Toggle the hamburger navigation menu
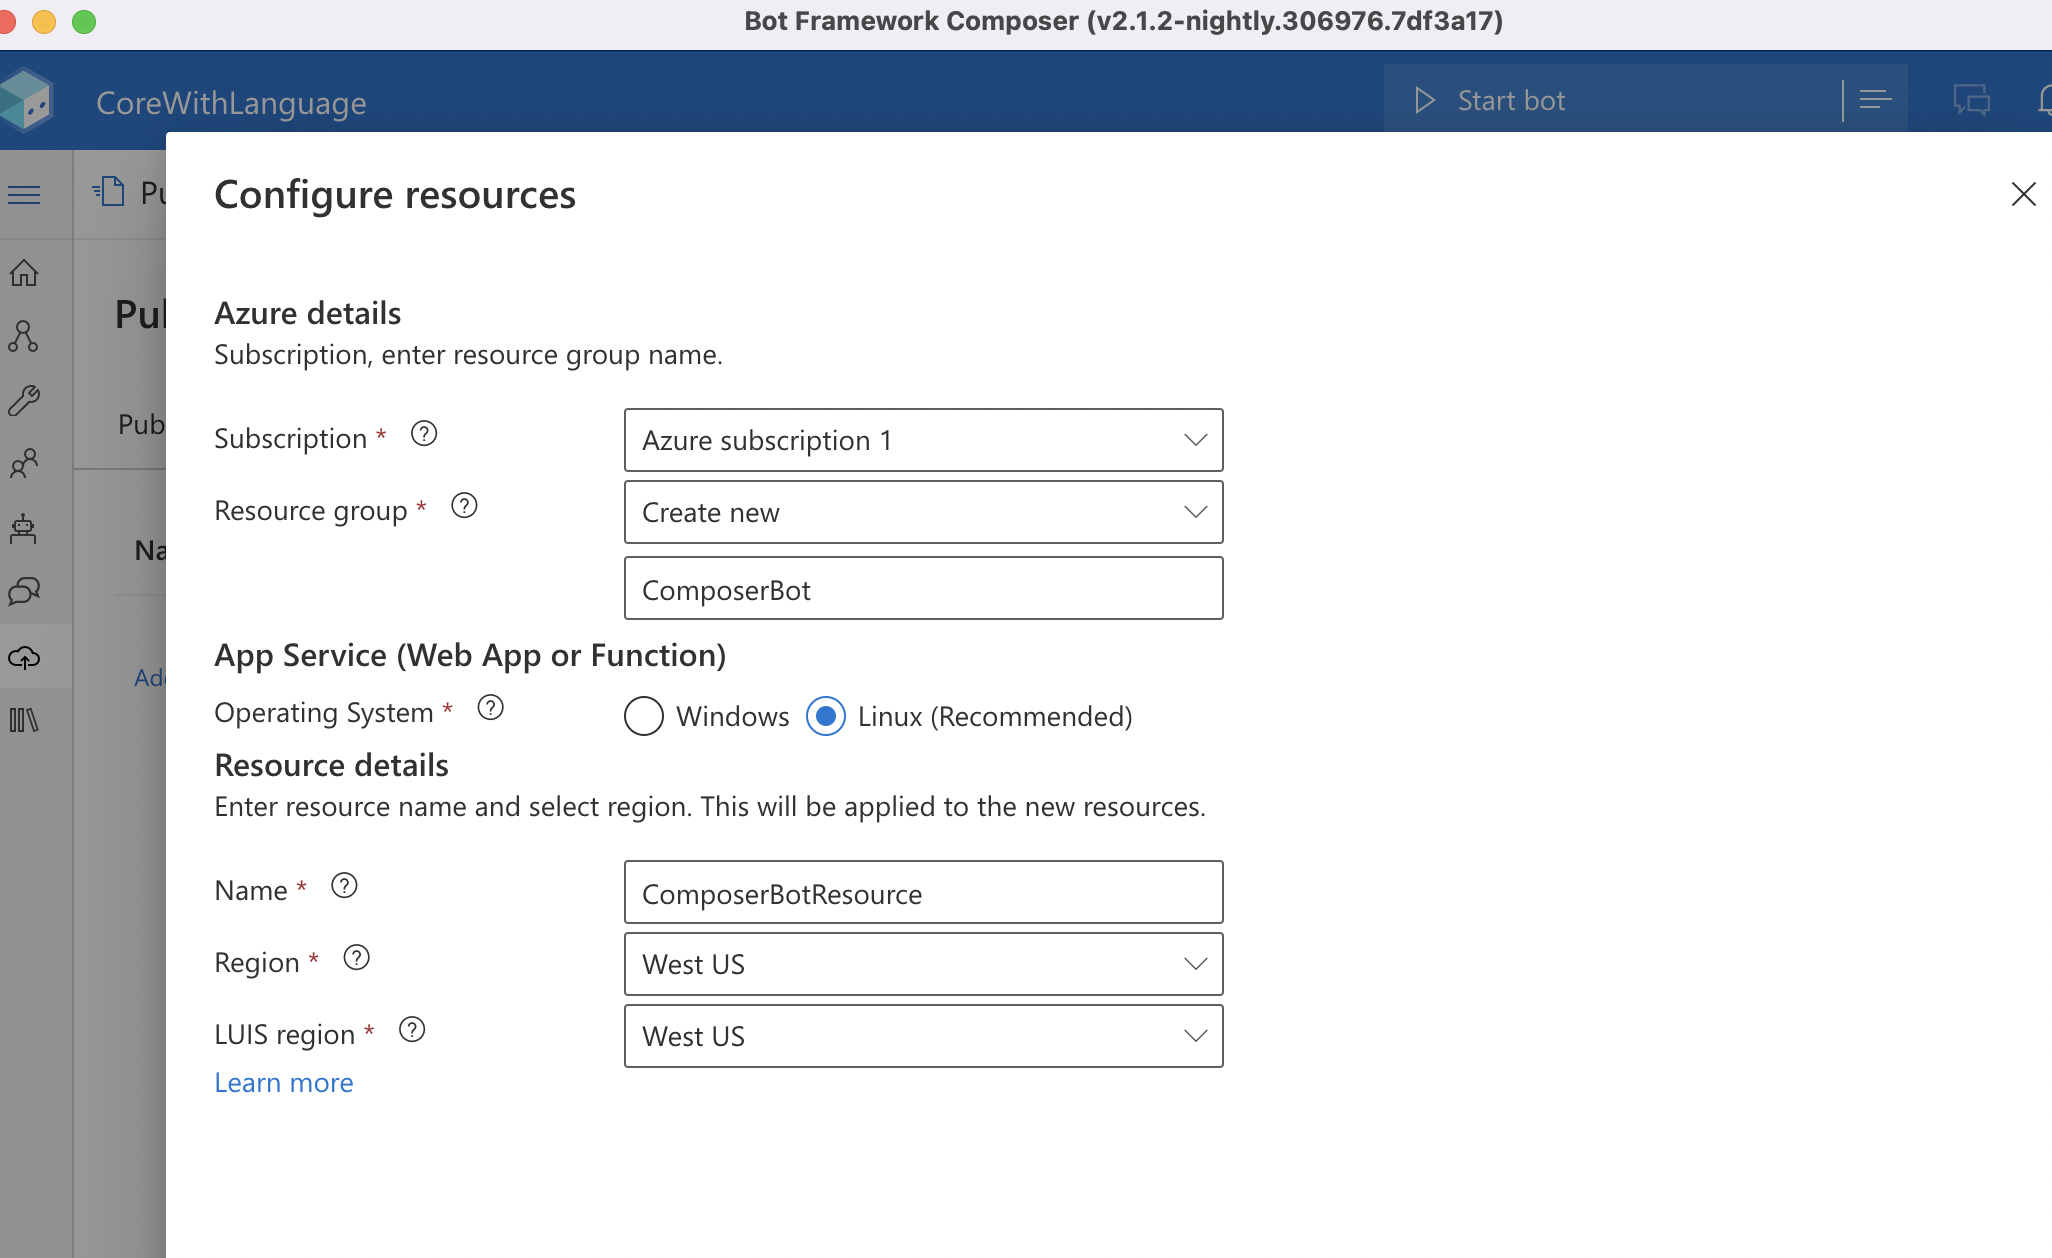 pyautogui.click(x=24, y=194)
